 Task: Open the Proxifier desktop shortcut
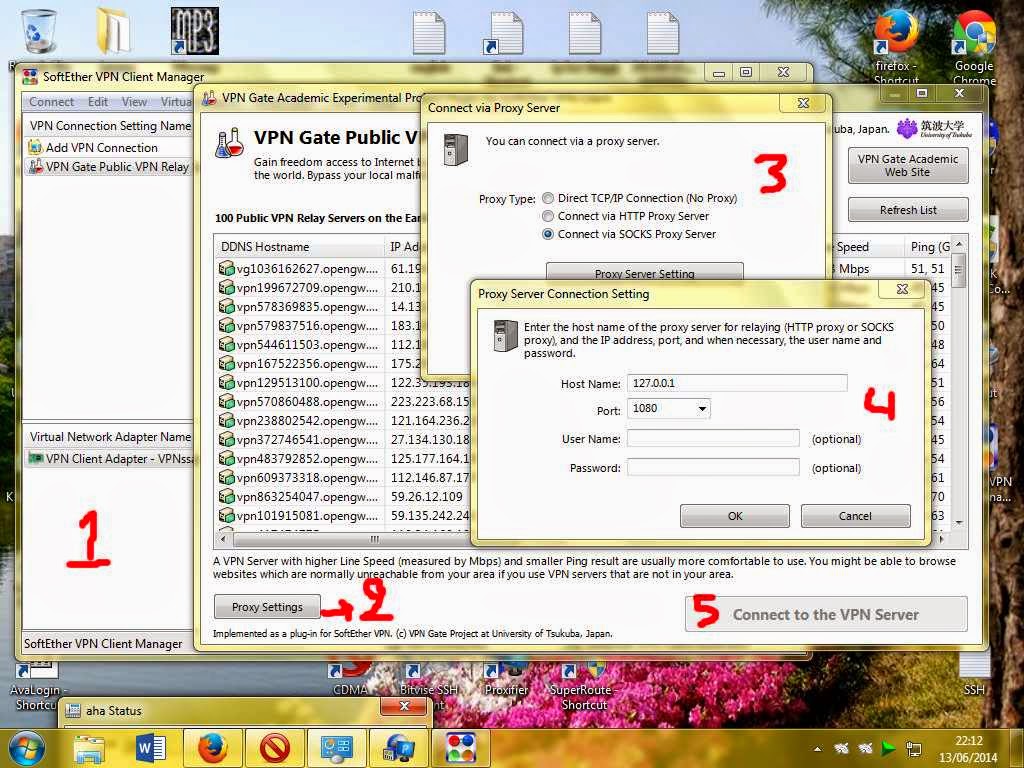(x=505, y=679)
